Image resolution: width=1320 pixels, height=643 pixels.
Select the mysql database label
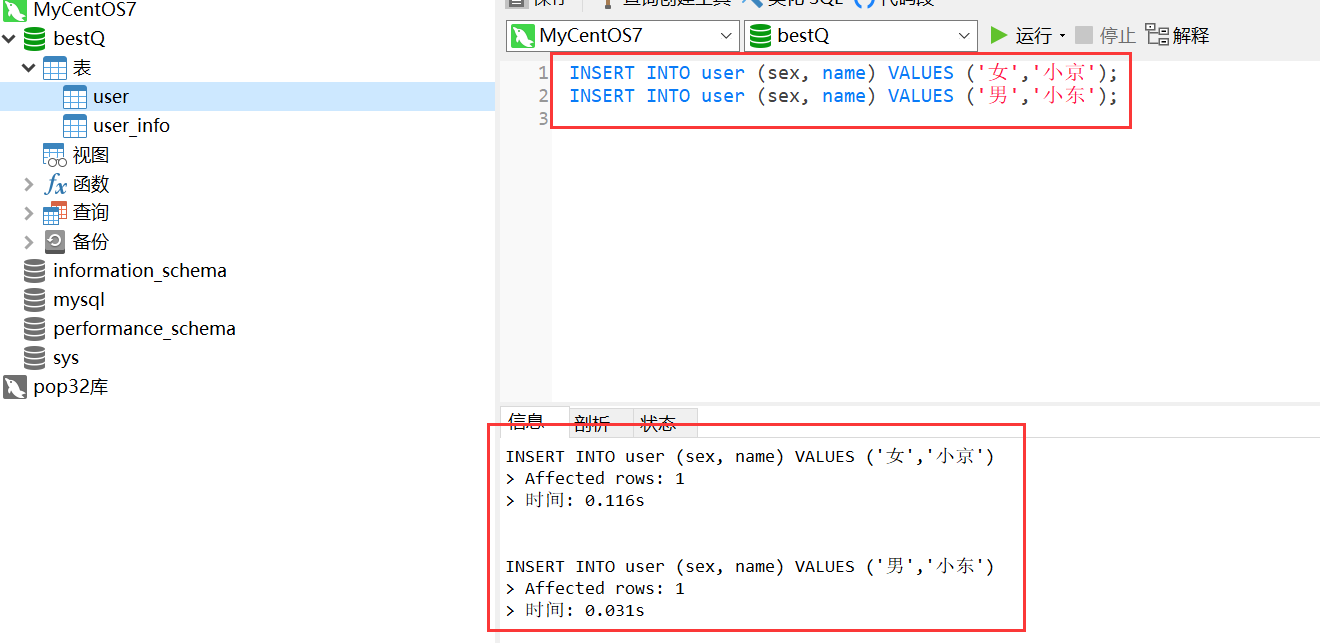click(x=79, y=300)
